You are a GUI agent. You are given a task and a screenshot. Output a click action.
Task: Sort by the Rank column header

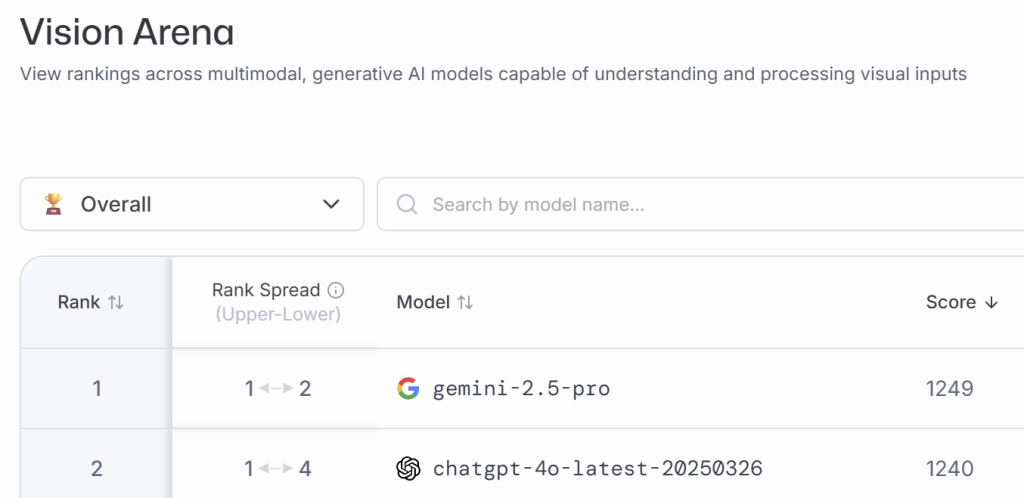click(x=78, y=302)
